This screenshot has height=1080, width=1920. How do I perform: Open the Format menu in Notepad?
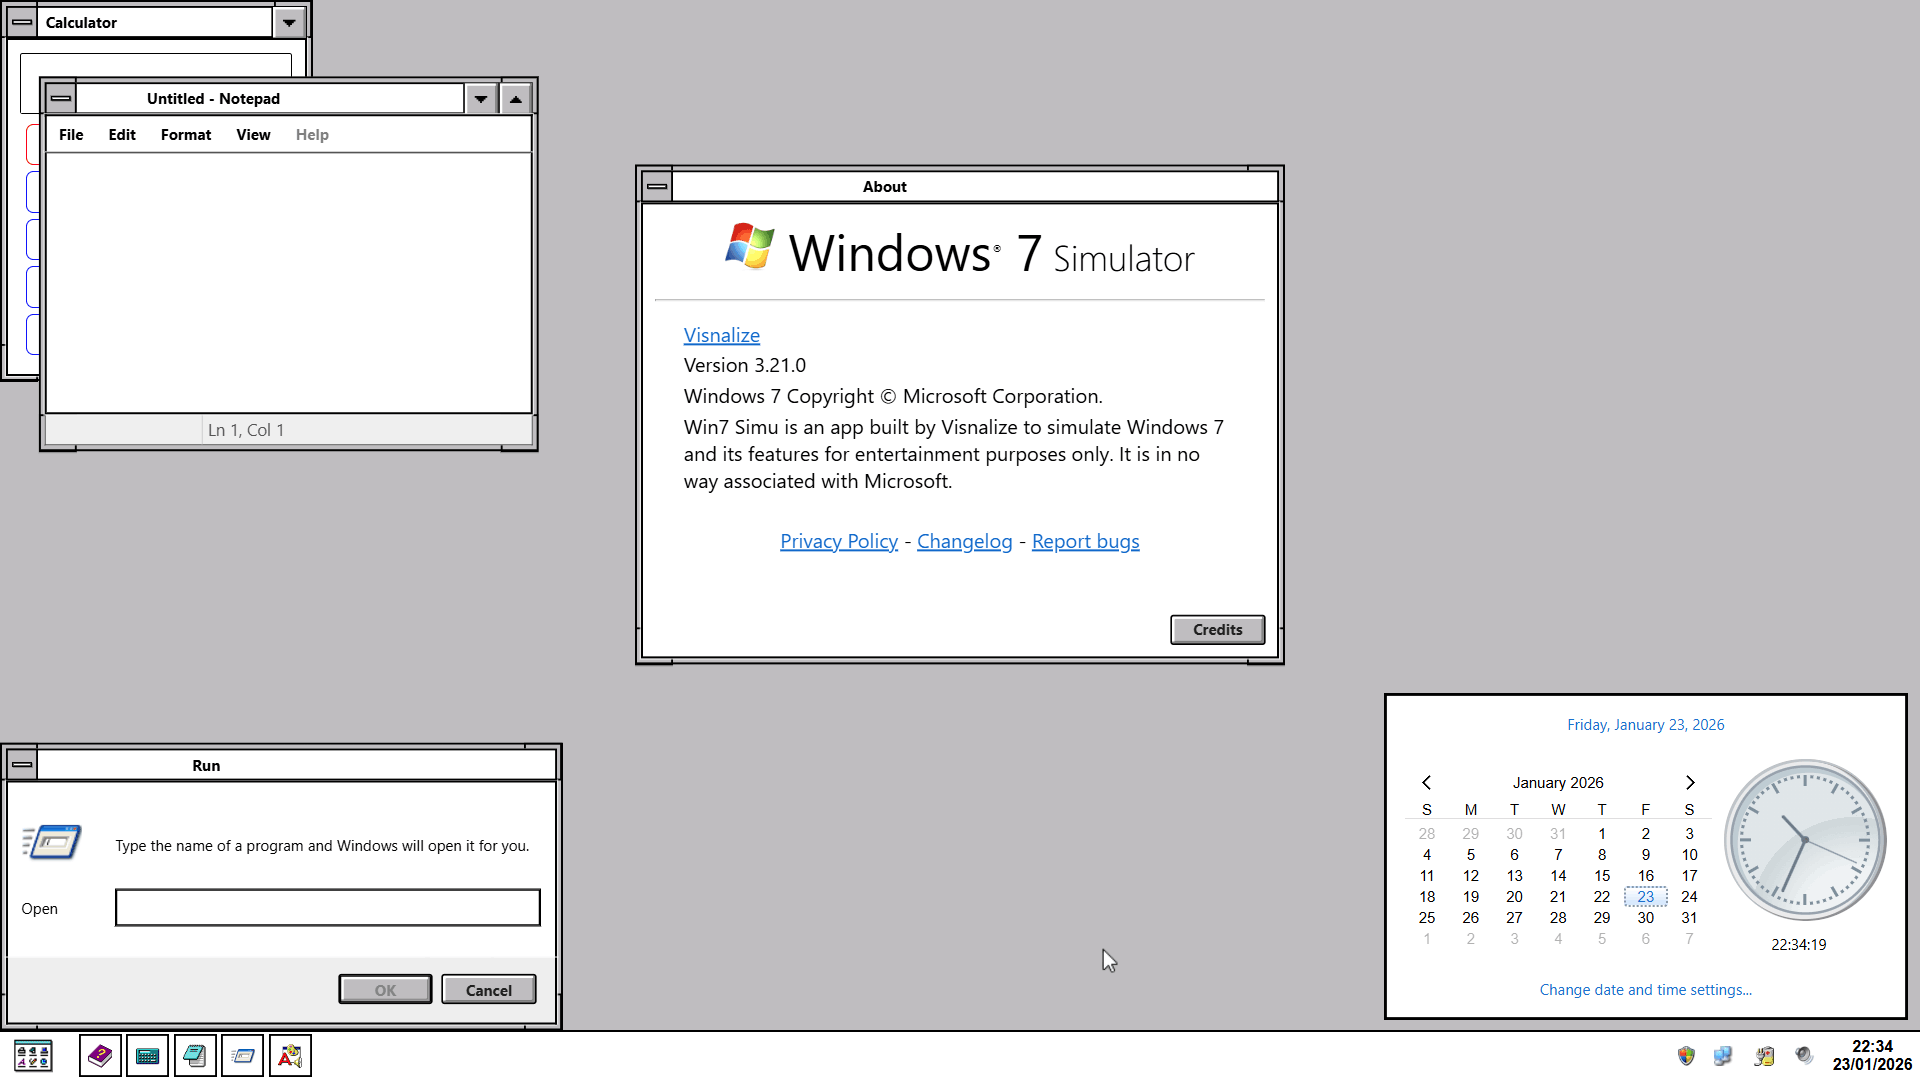(186, 135)
